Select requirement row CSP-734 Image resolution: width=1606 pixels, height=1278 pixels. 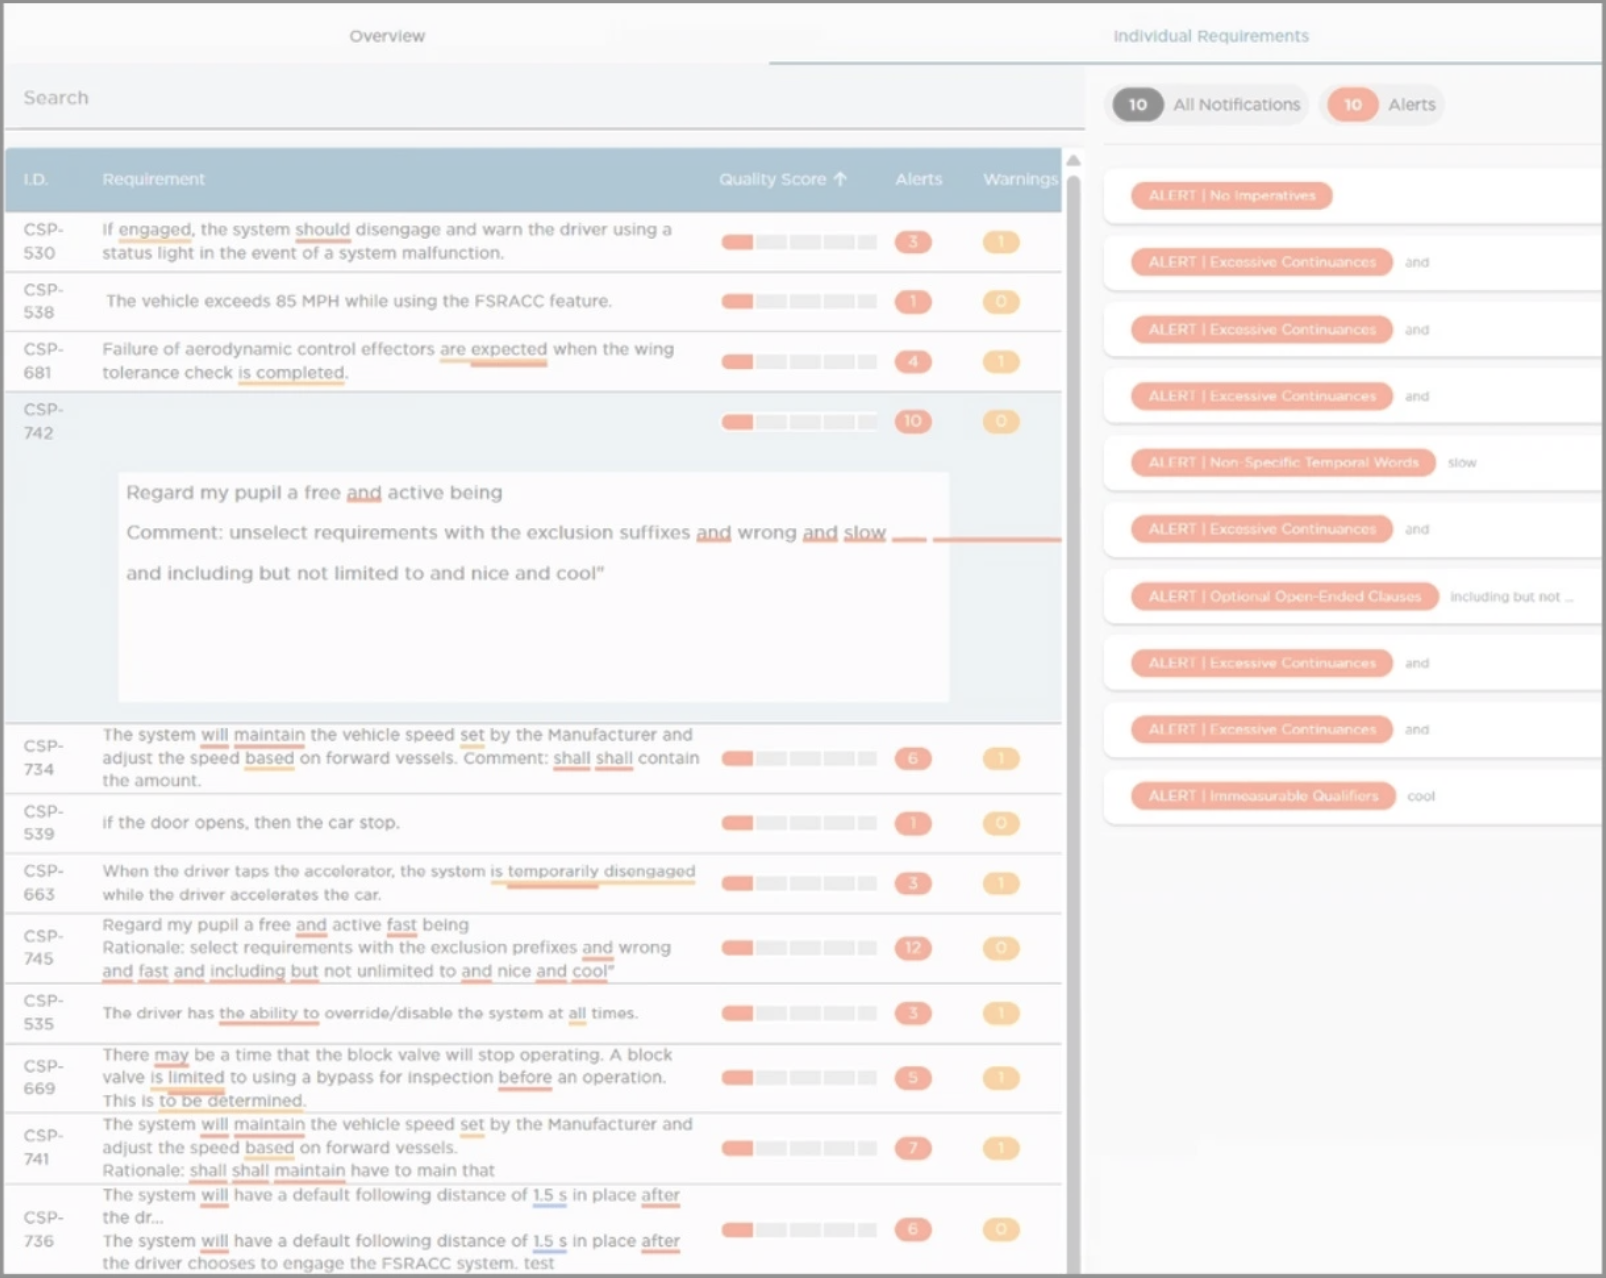click(533, 758)
